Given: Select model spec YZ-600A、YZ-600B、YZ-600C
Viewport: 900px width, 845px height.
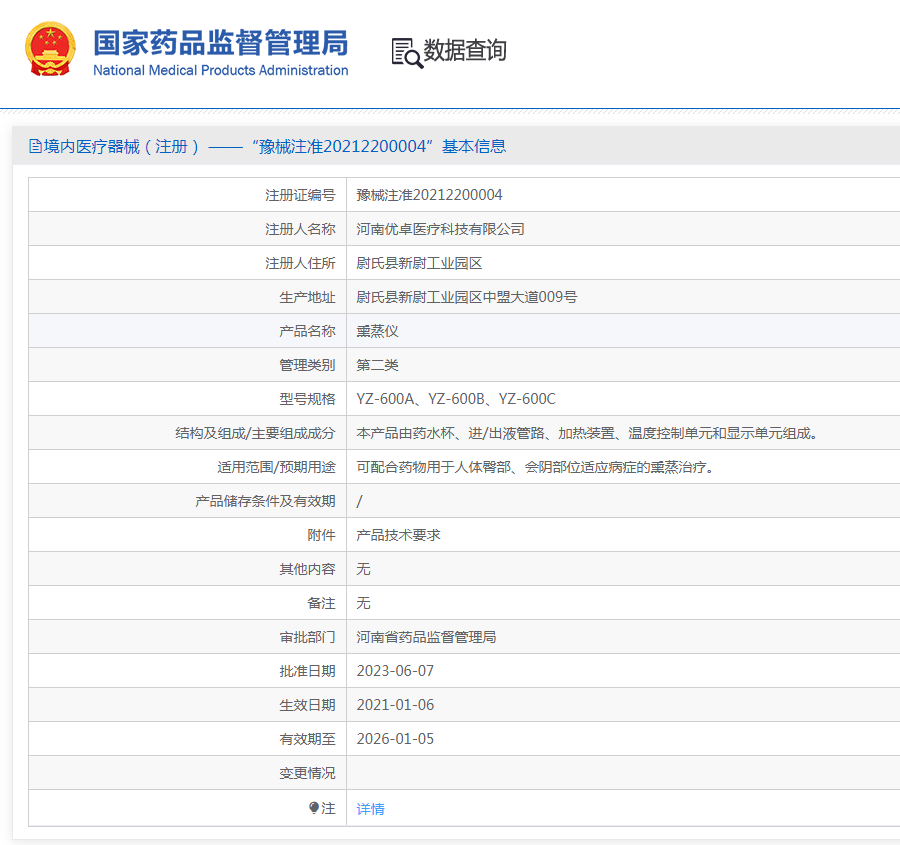Looking at the screenshot, I should (456, 399).
